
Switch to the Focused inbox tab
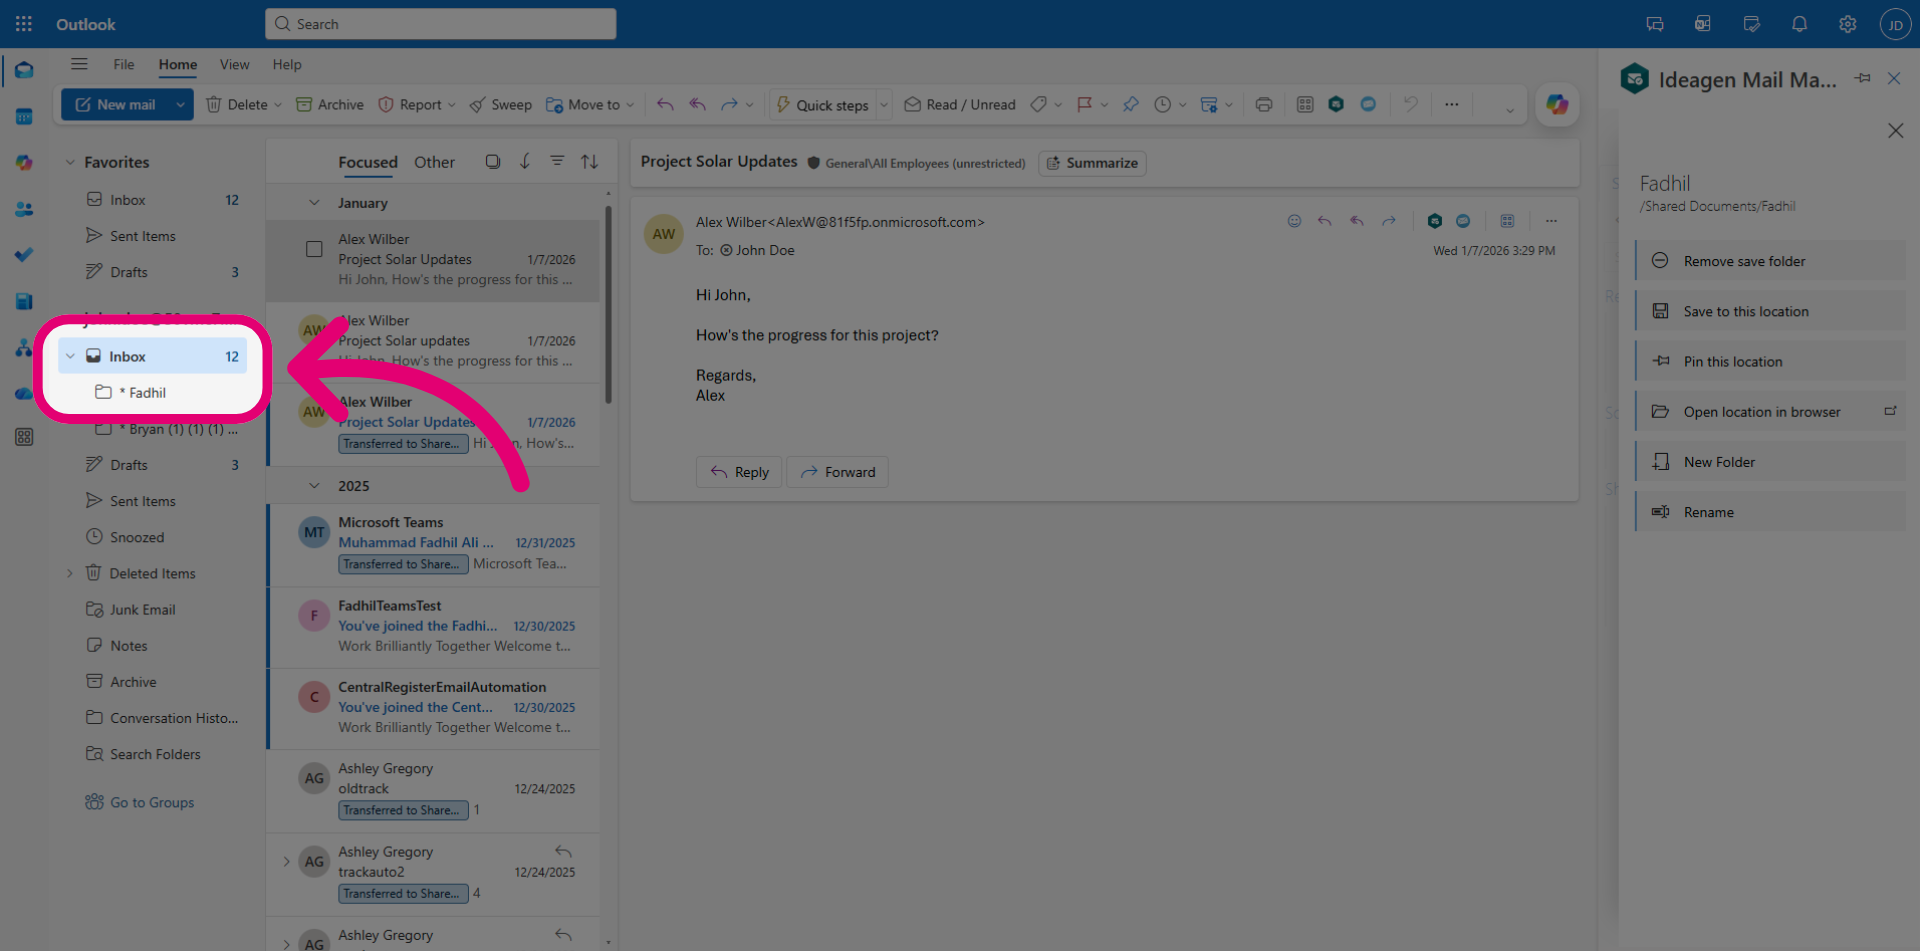pos(368,162)
